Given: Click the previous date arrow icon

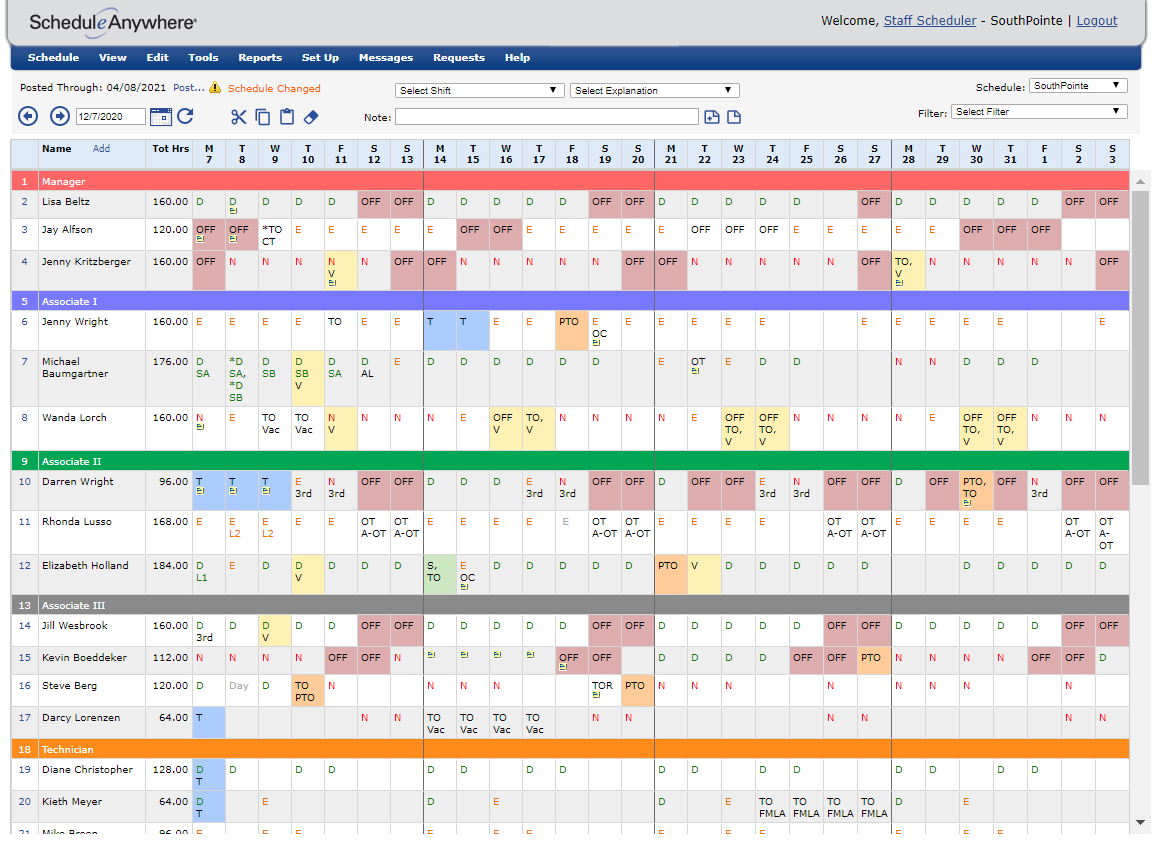Looking at the screenshot, I should [x=28, y=116].
